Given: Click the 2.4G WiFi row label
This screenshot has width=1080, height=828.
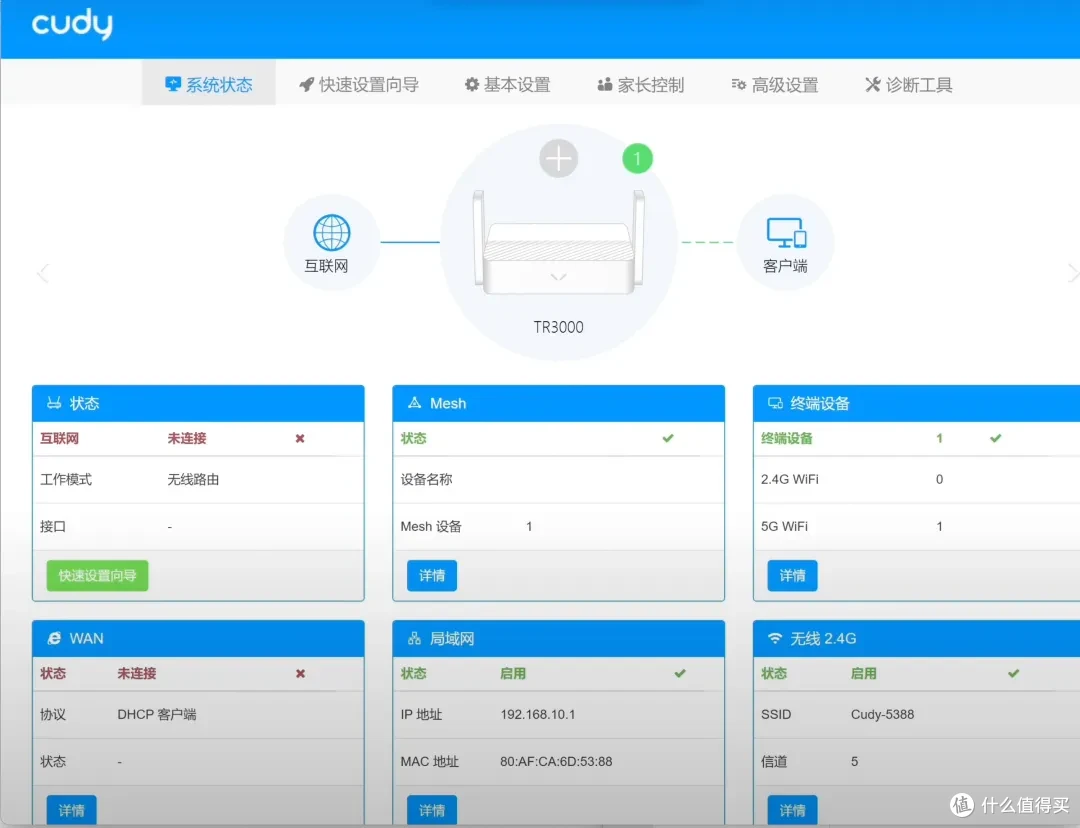Looking at the screenshot, I should 789,479.
